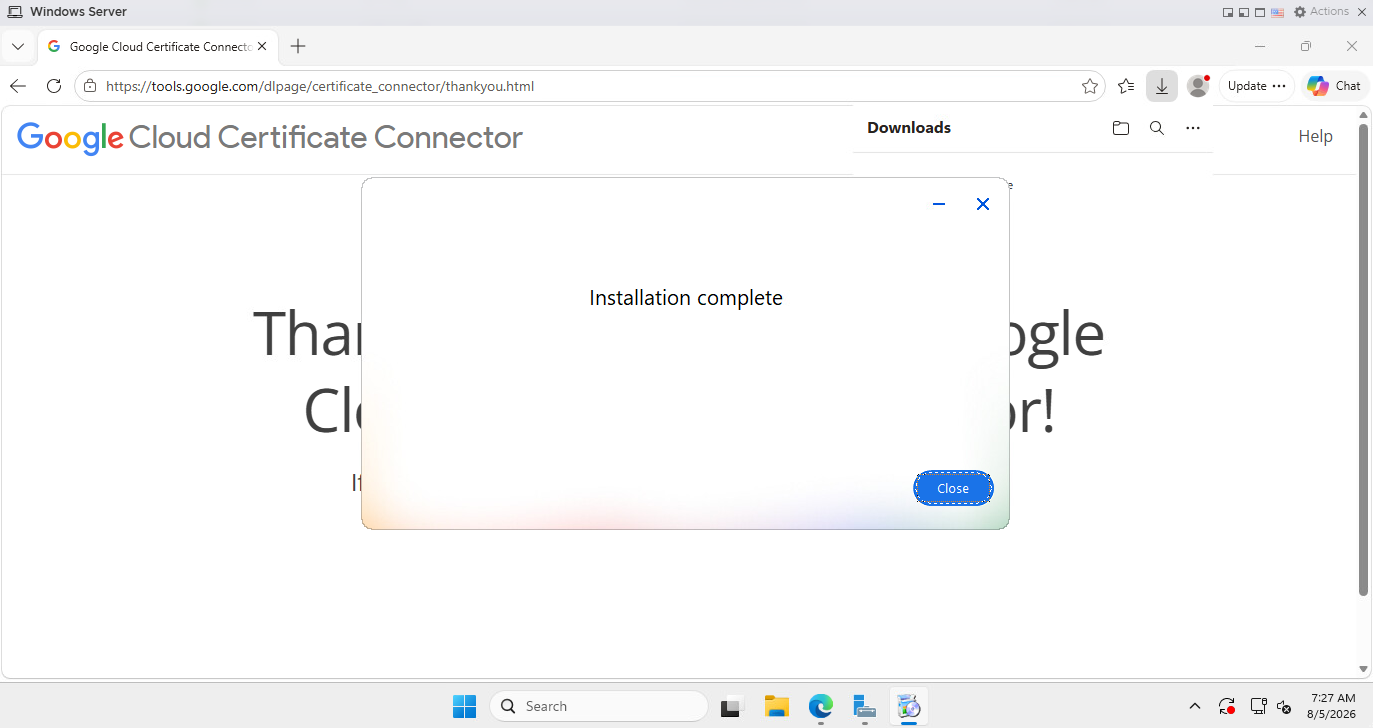1373x728 pixels.
Task: Click the network status tray icon
Action: tap(1259, 706)
